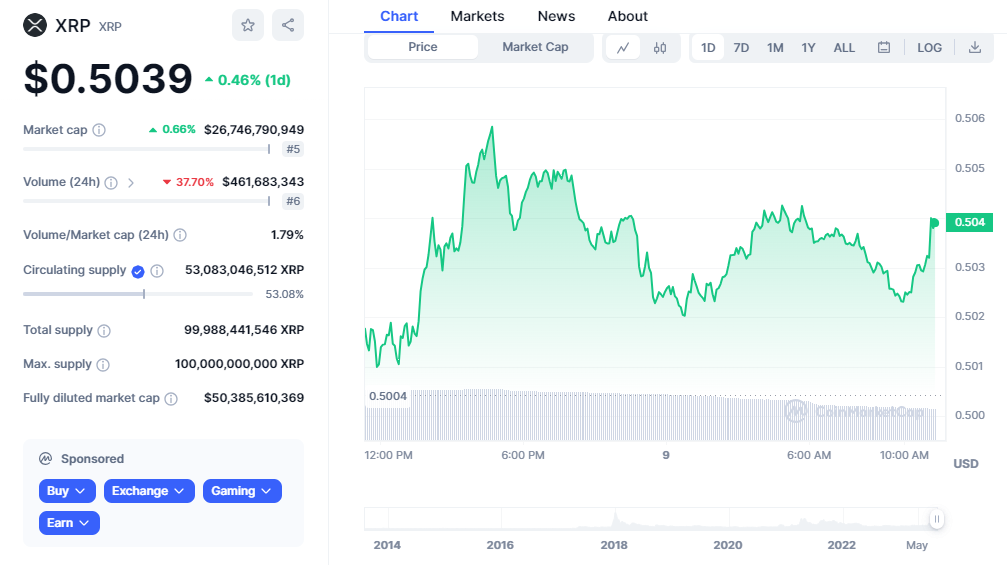Open Volume/Market cap (24h) info icon
Viewport: 1007px width, 565px height.
(x=180, y=235)
